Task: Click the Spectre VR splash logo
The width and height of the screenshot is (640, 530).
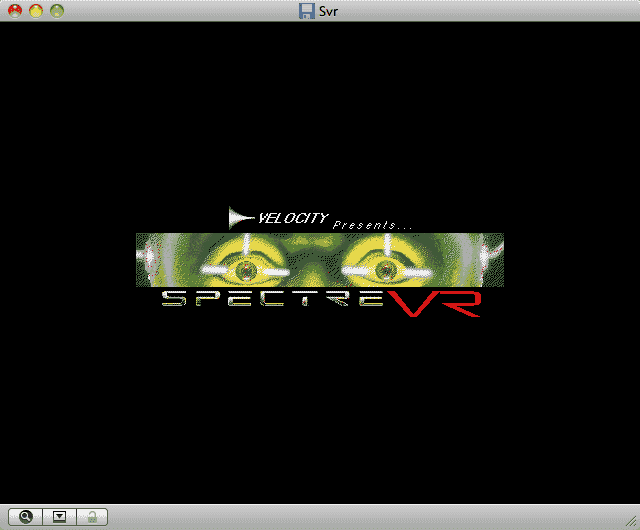Action: tap(321, 303)
